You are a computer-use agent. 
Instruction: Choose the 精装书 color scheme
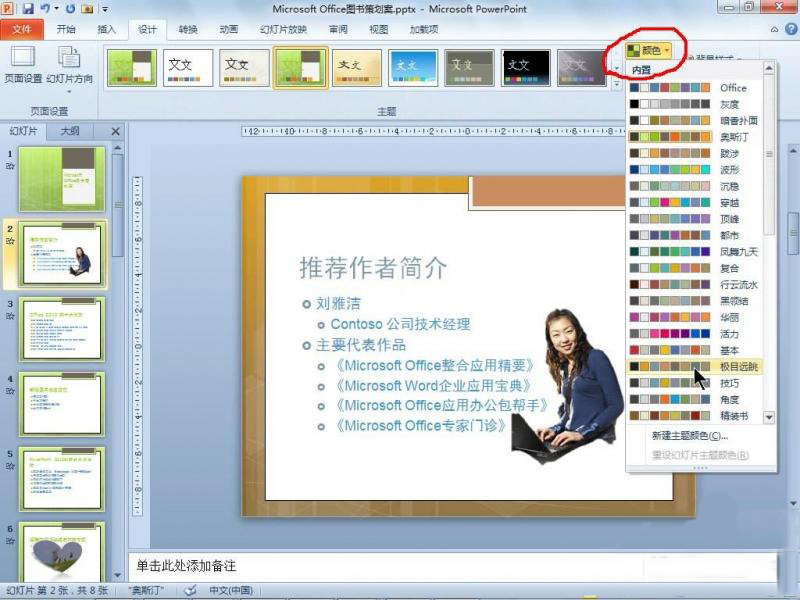coord(694,416)
